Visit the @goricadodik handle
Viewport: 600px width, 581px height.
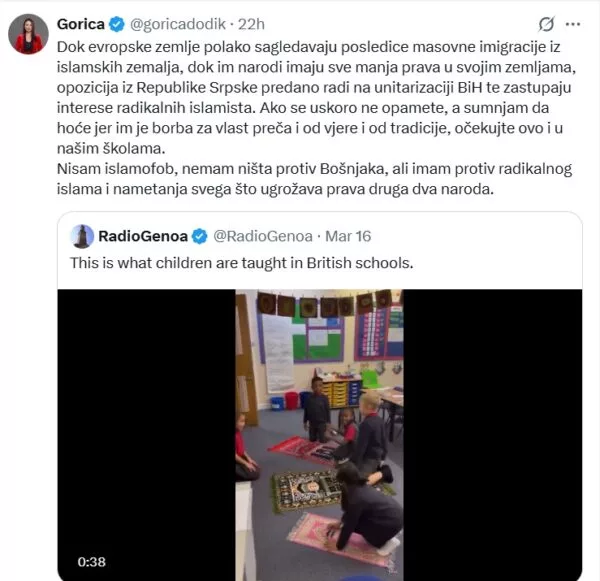[178, 24]
